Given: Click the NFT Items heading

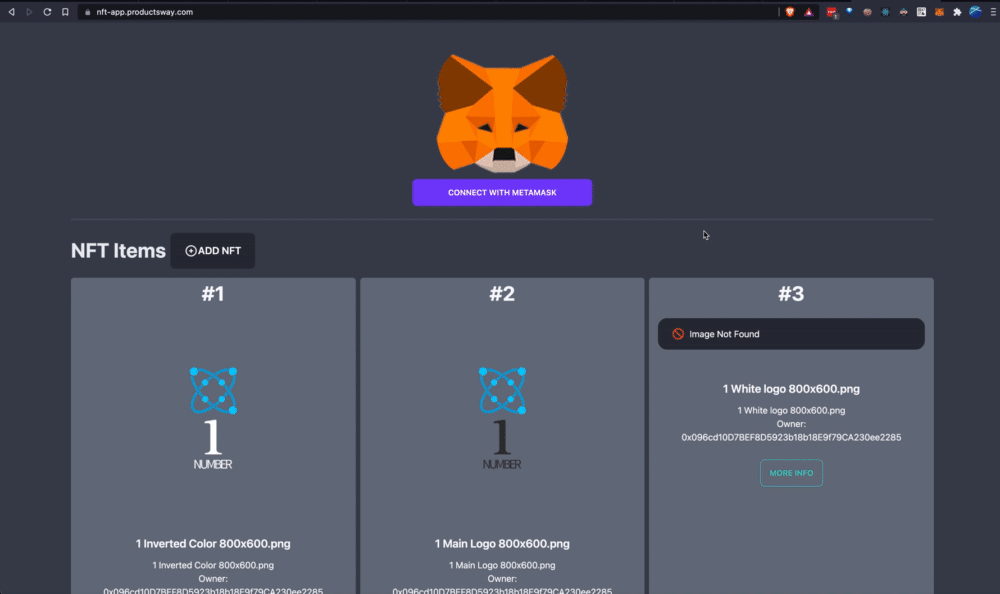Looking at the screenshot, I should coord(118,251).
